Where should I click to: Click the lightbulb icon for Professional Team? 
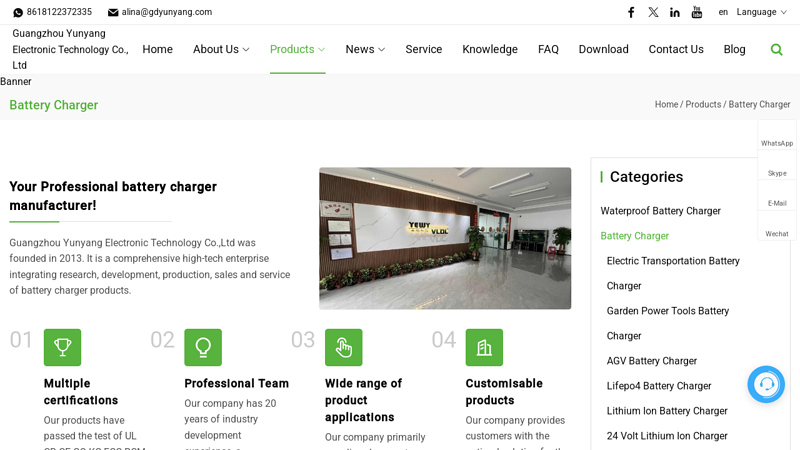[x=203, y=347]
